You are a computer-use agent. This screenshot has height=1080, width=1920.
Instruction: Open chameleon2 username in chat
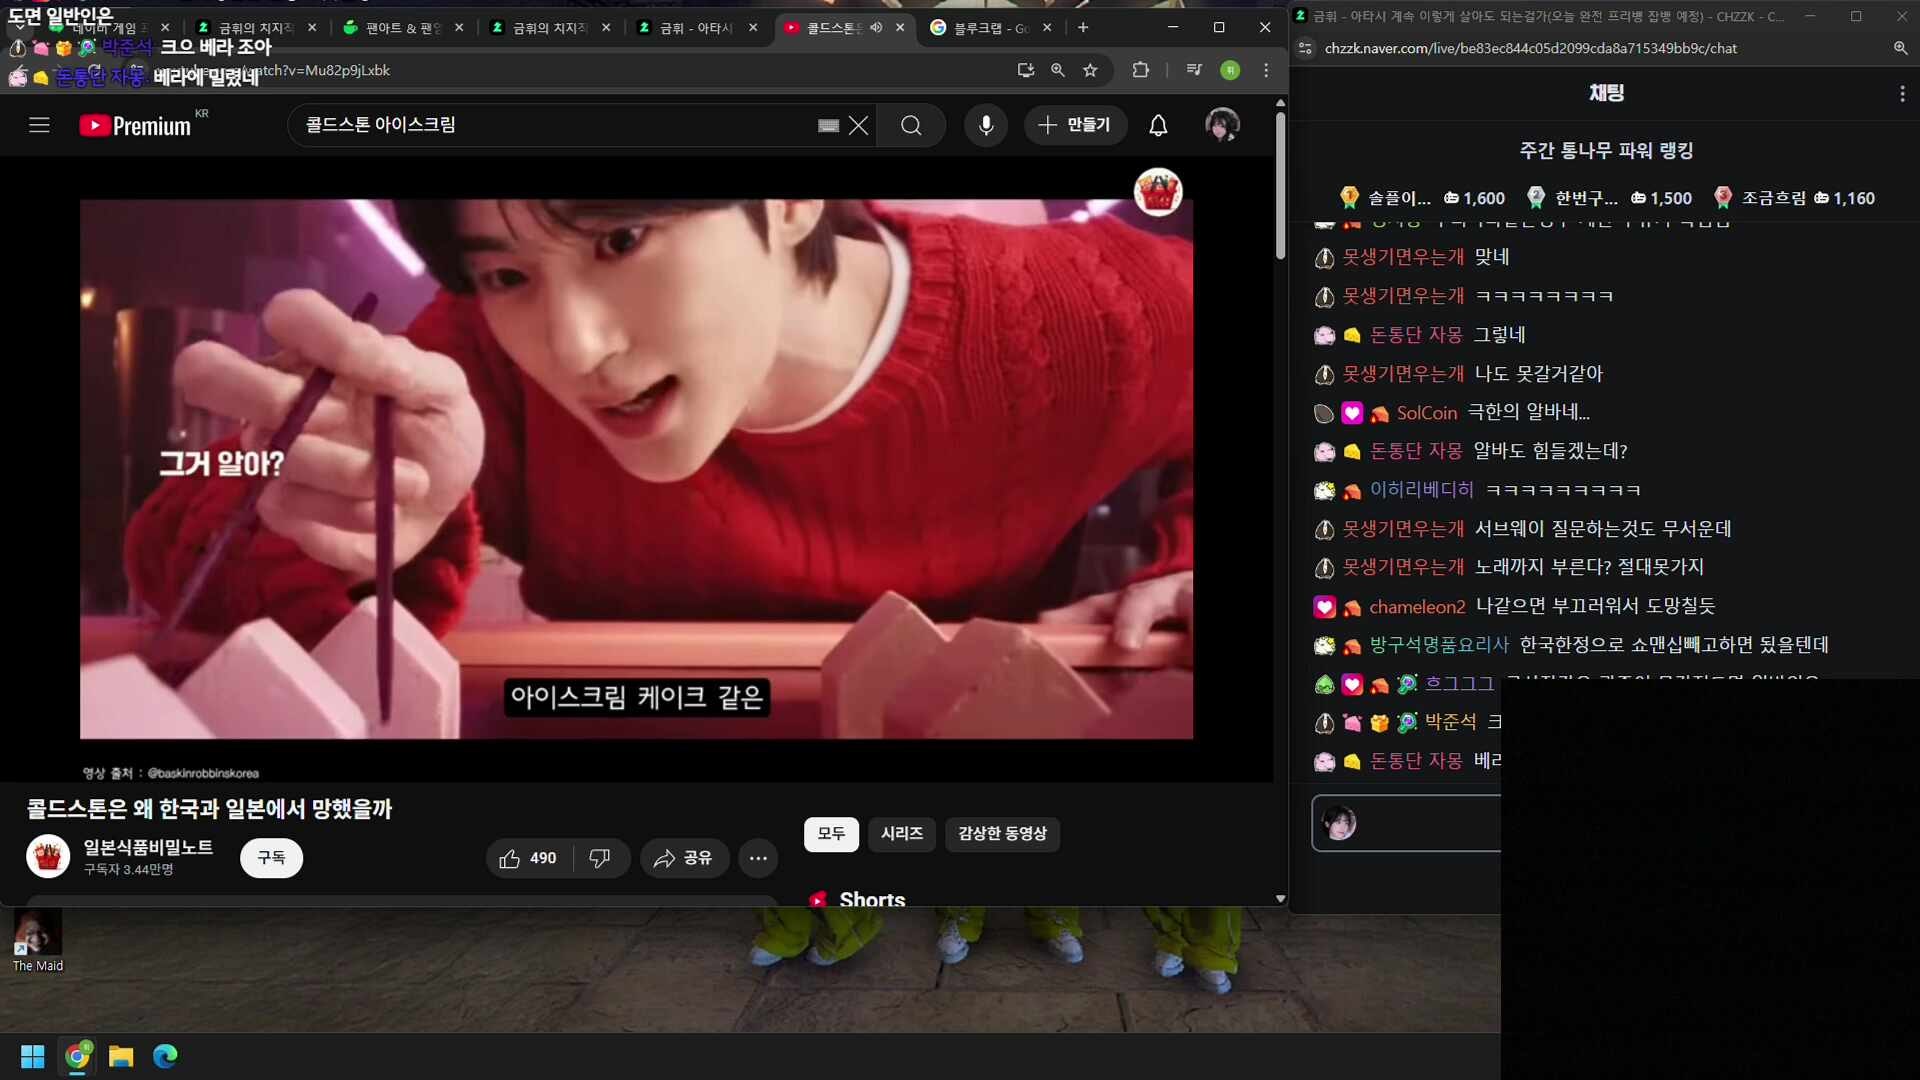[1417, 607]
